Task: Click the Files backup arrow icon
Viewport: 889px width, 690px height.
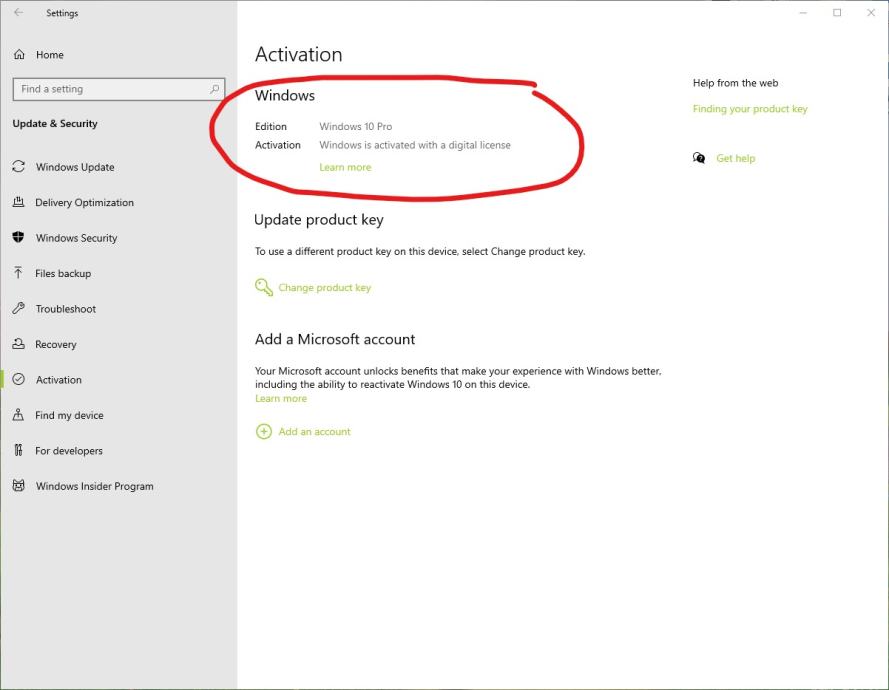Action: click(18, 273)
